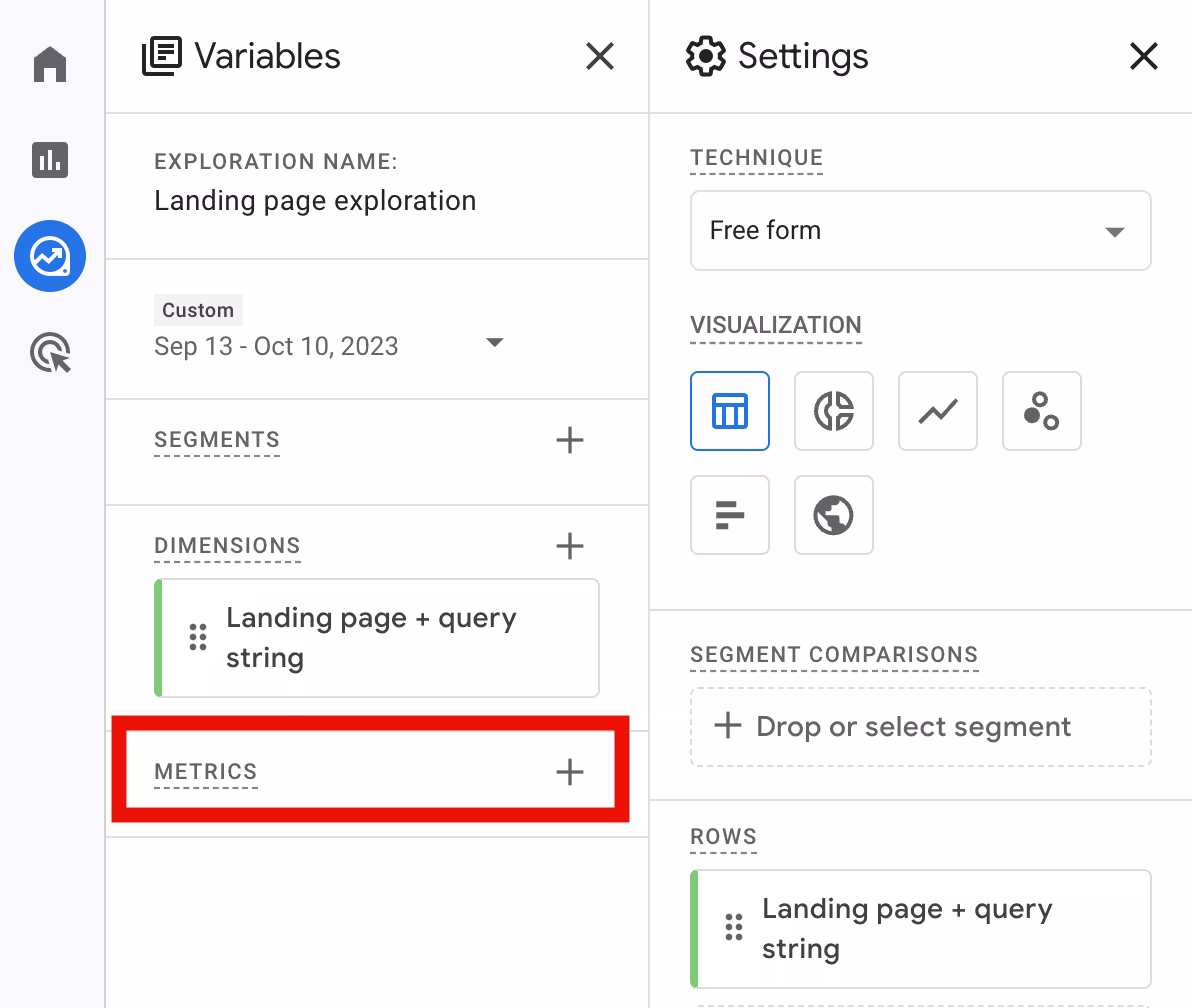
Task: Open the Reports section in sidebar
Action: (x=50, y=160)
